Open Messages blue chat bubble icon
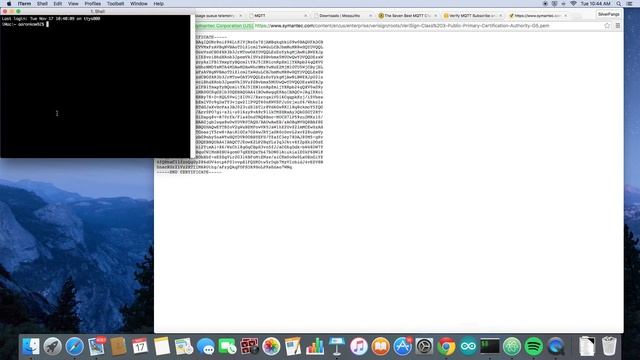The image size is (640, 360). (206, 347)
